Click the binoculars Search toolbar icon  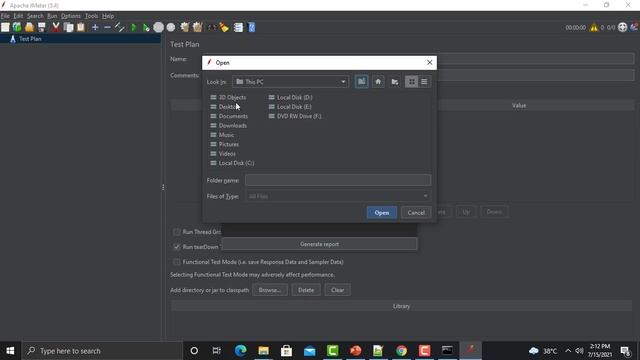click(212, 27)
